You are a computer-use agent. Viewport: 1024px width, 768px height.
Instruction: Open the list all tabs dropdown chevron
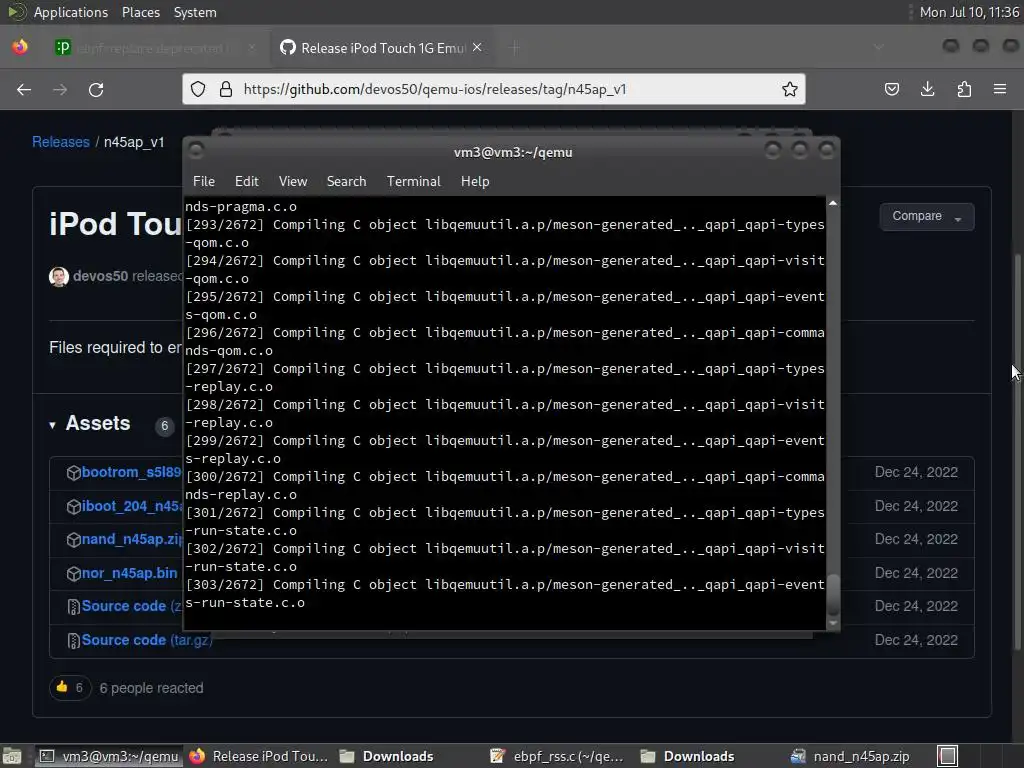pyautogui.click(x=878, y=47)
